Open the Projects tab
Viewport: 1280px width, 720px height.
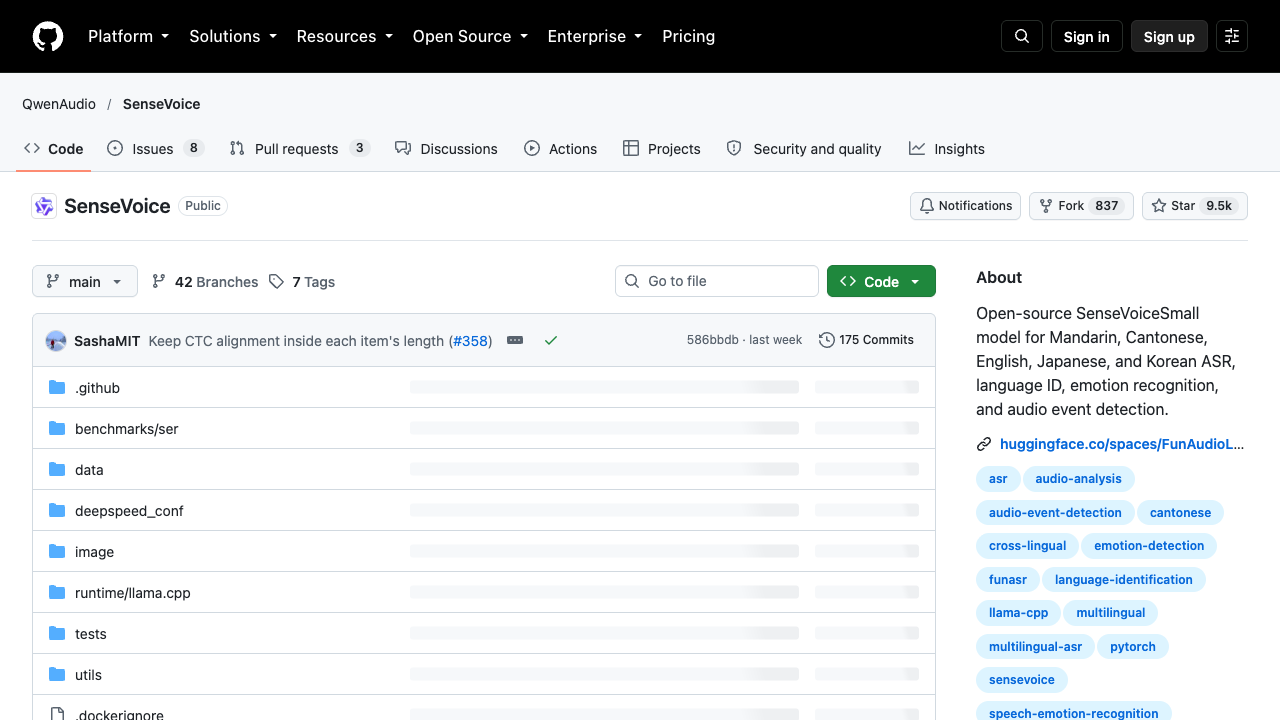pyautogui.click(x=661, y=149)
